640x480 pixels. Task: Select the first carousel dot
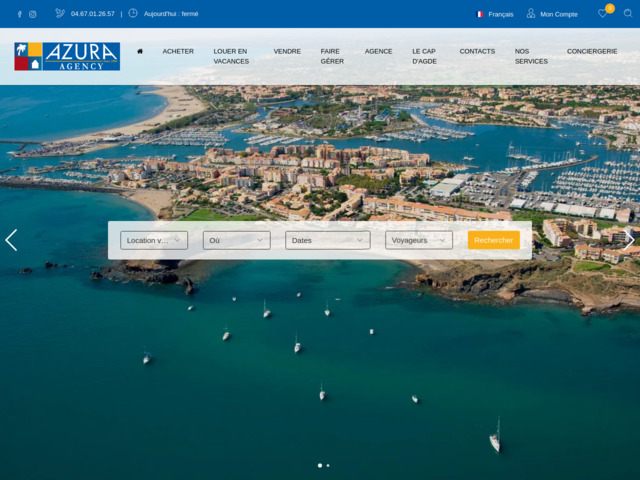click(x=320, y=465)
